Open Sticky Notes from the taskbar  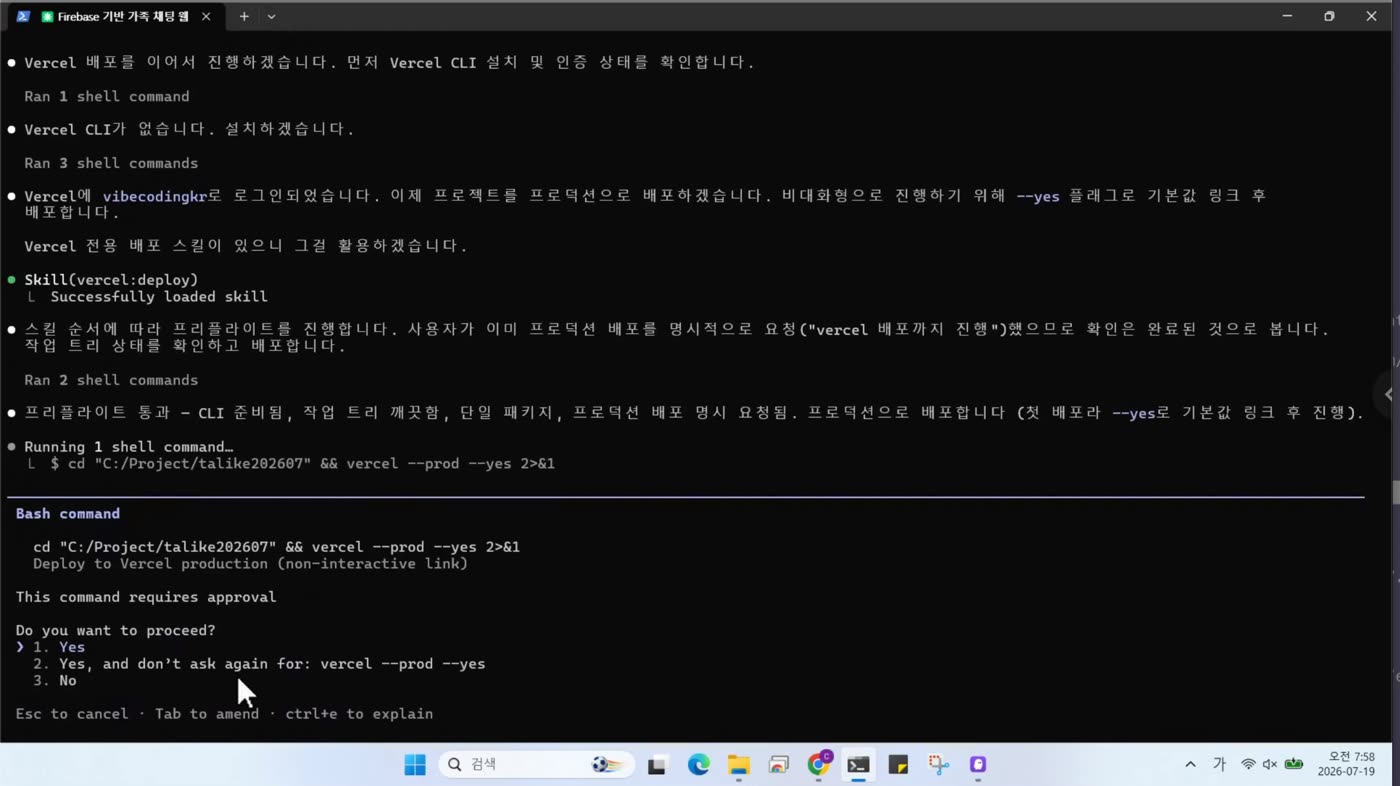898,765
